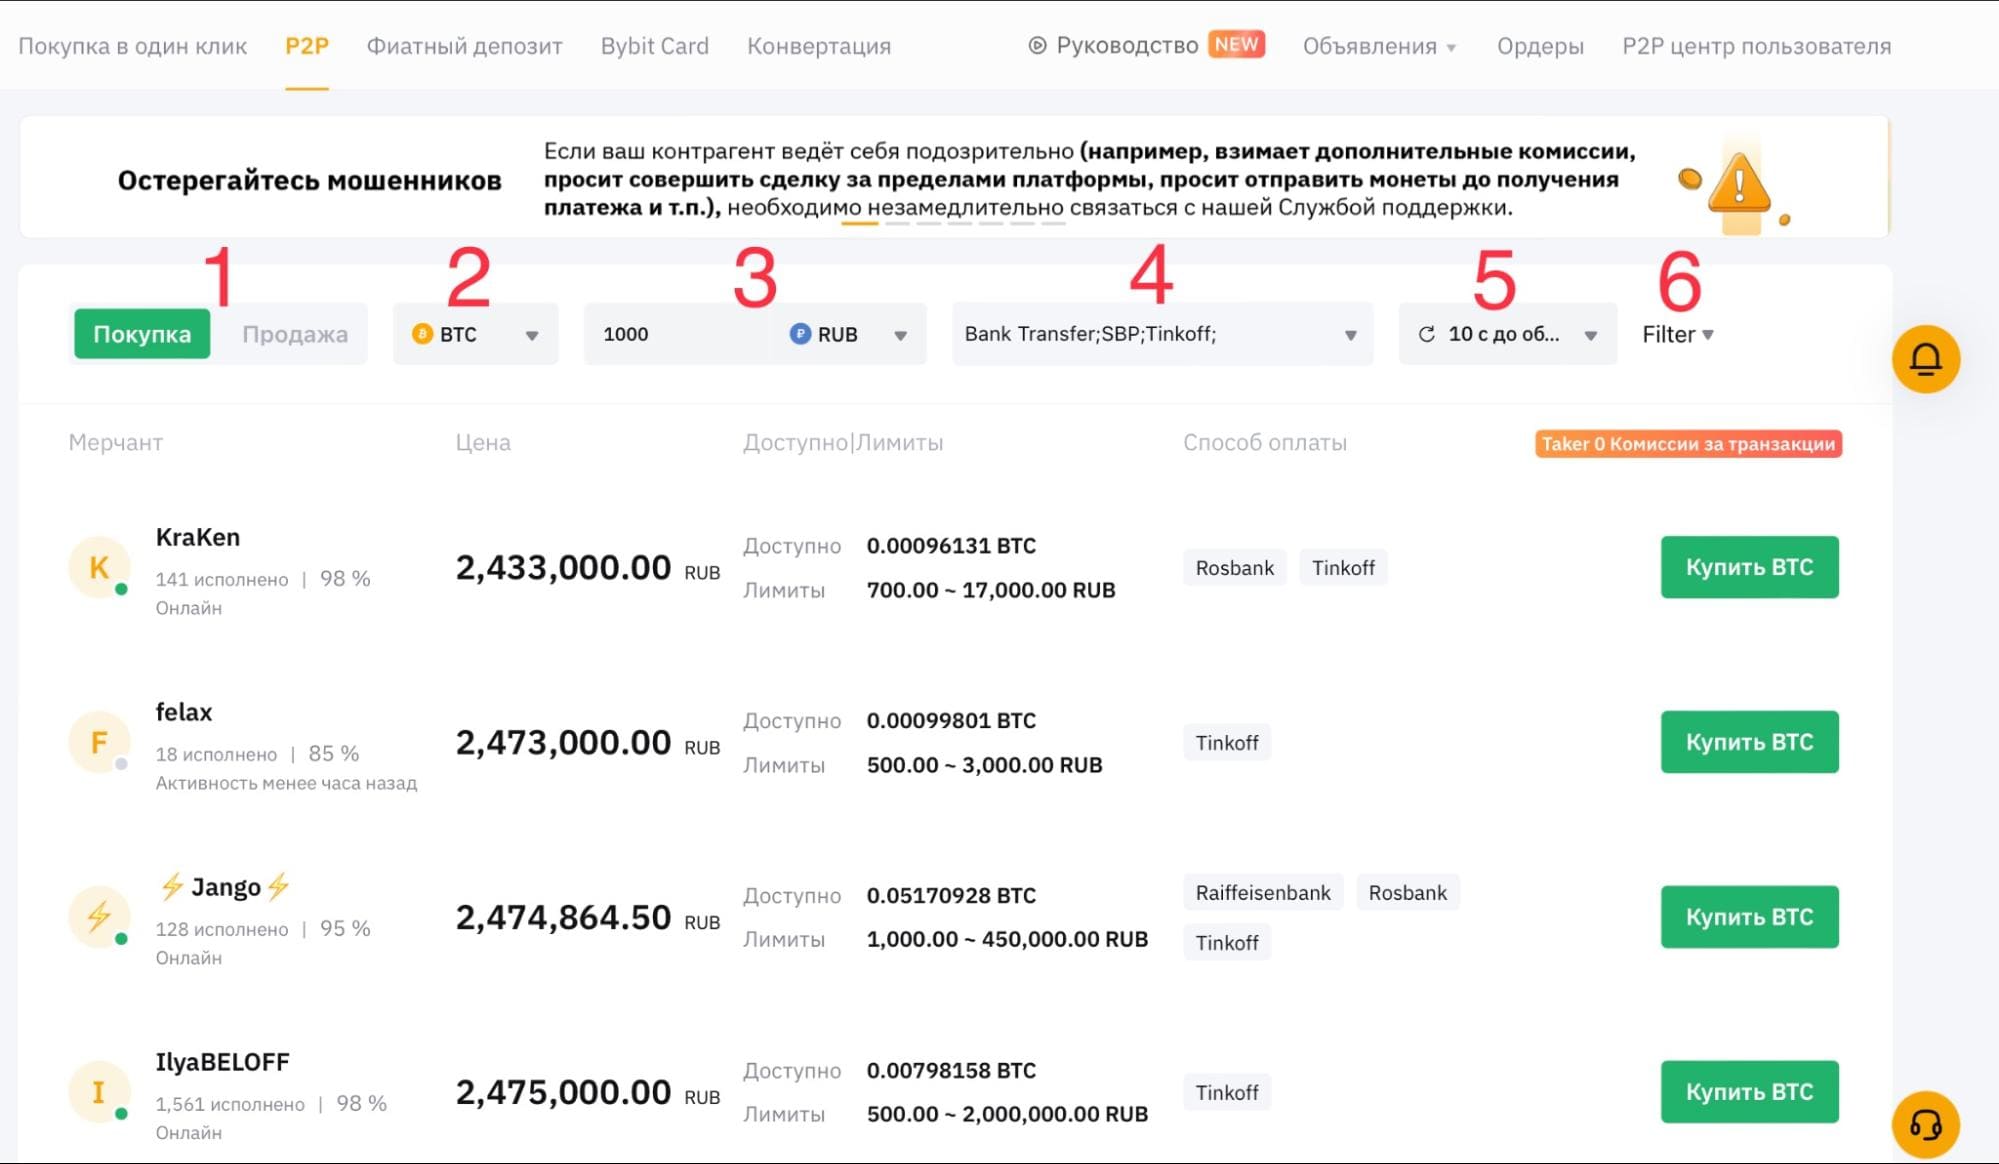Click the Мерчант column header
Screen dimensions: 1999x1164
(115, 442)
